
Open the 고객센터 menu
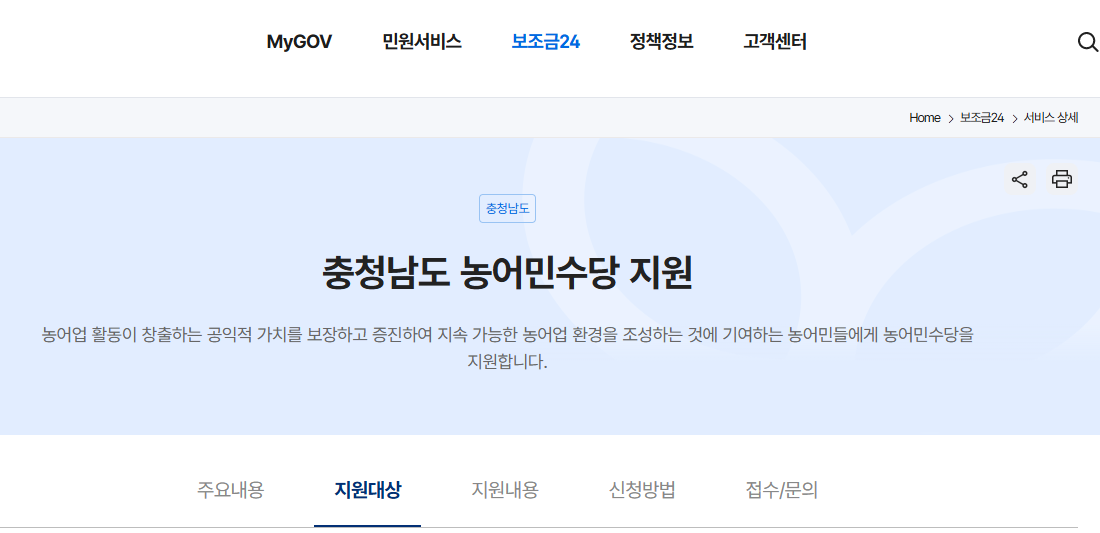pyautogui.click(x=775, y=42)
